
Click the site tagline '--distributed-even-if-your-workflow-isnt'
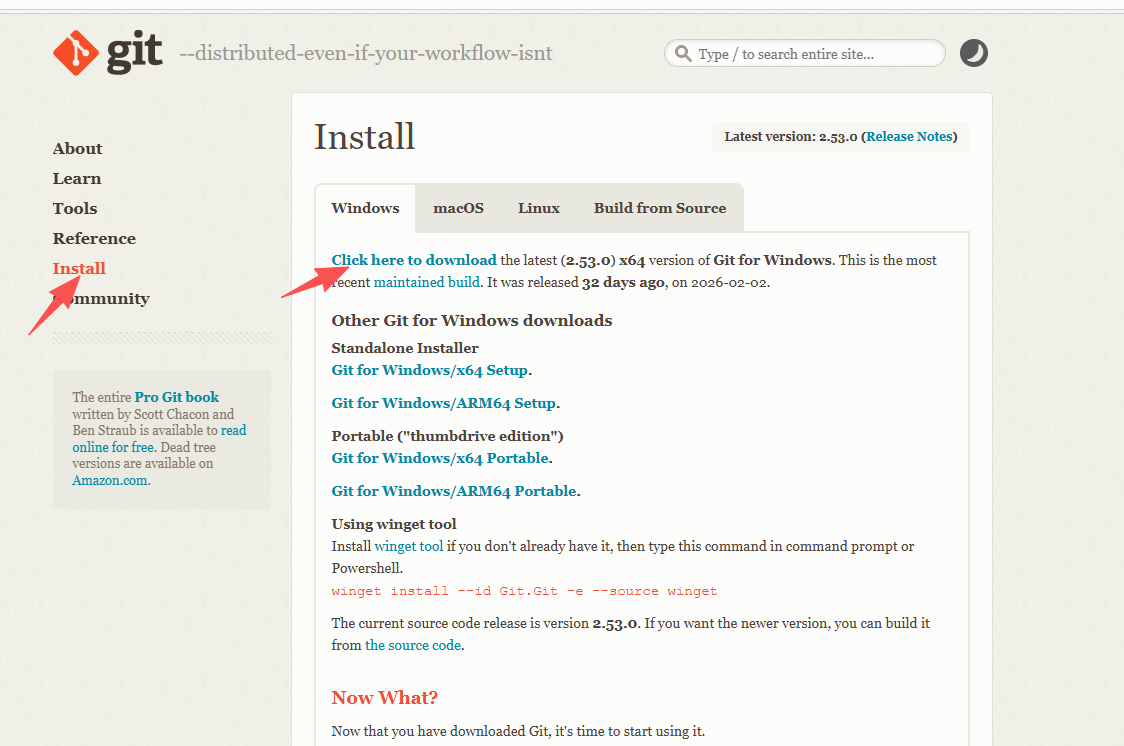click(366, 53)
